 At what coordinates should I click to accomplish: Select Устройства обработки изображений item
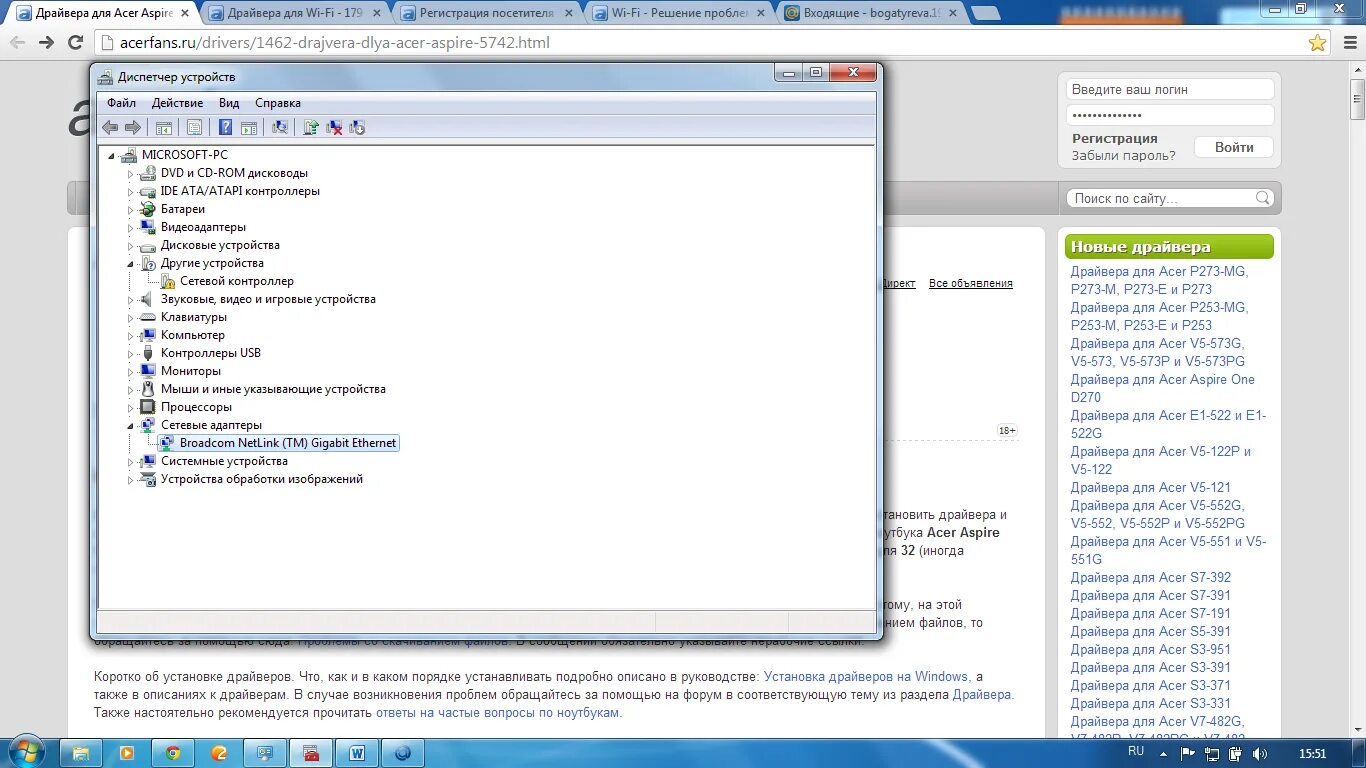point(262,480)
